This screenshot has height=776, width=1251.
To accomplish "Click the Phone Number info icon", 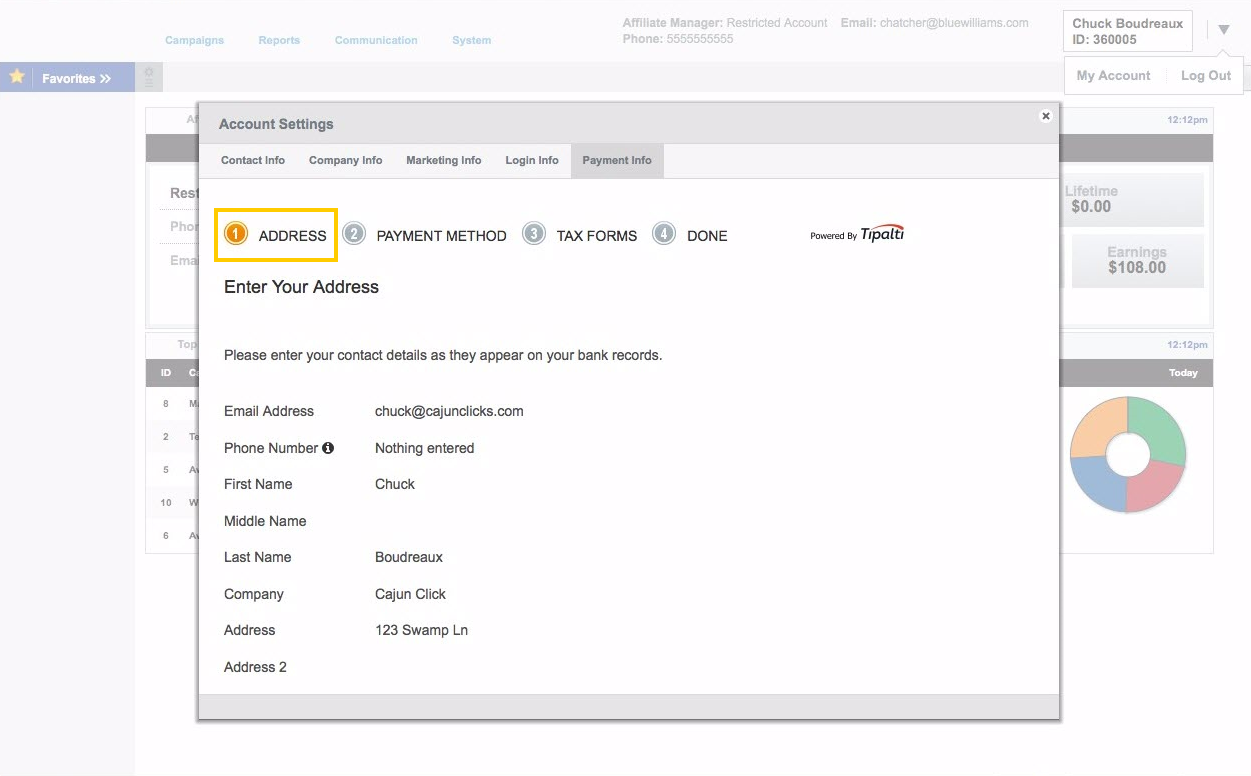I will click(329, 448).
